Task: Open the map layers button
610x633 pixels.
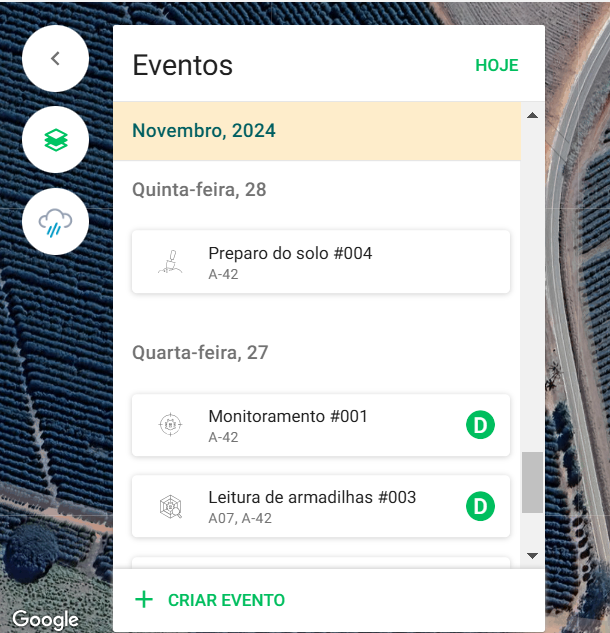Action: click(56, 140)
